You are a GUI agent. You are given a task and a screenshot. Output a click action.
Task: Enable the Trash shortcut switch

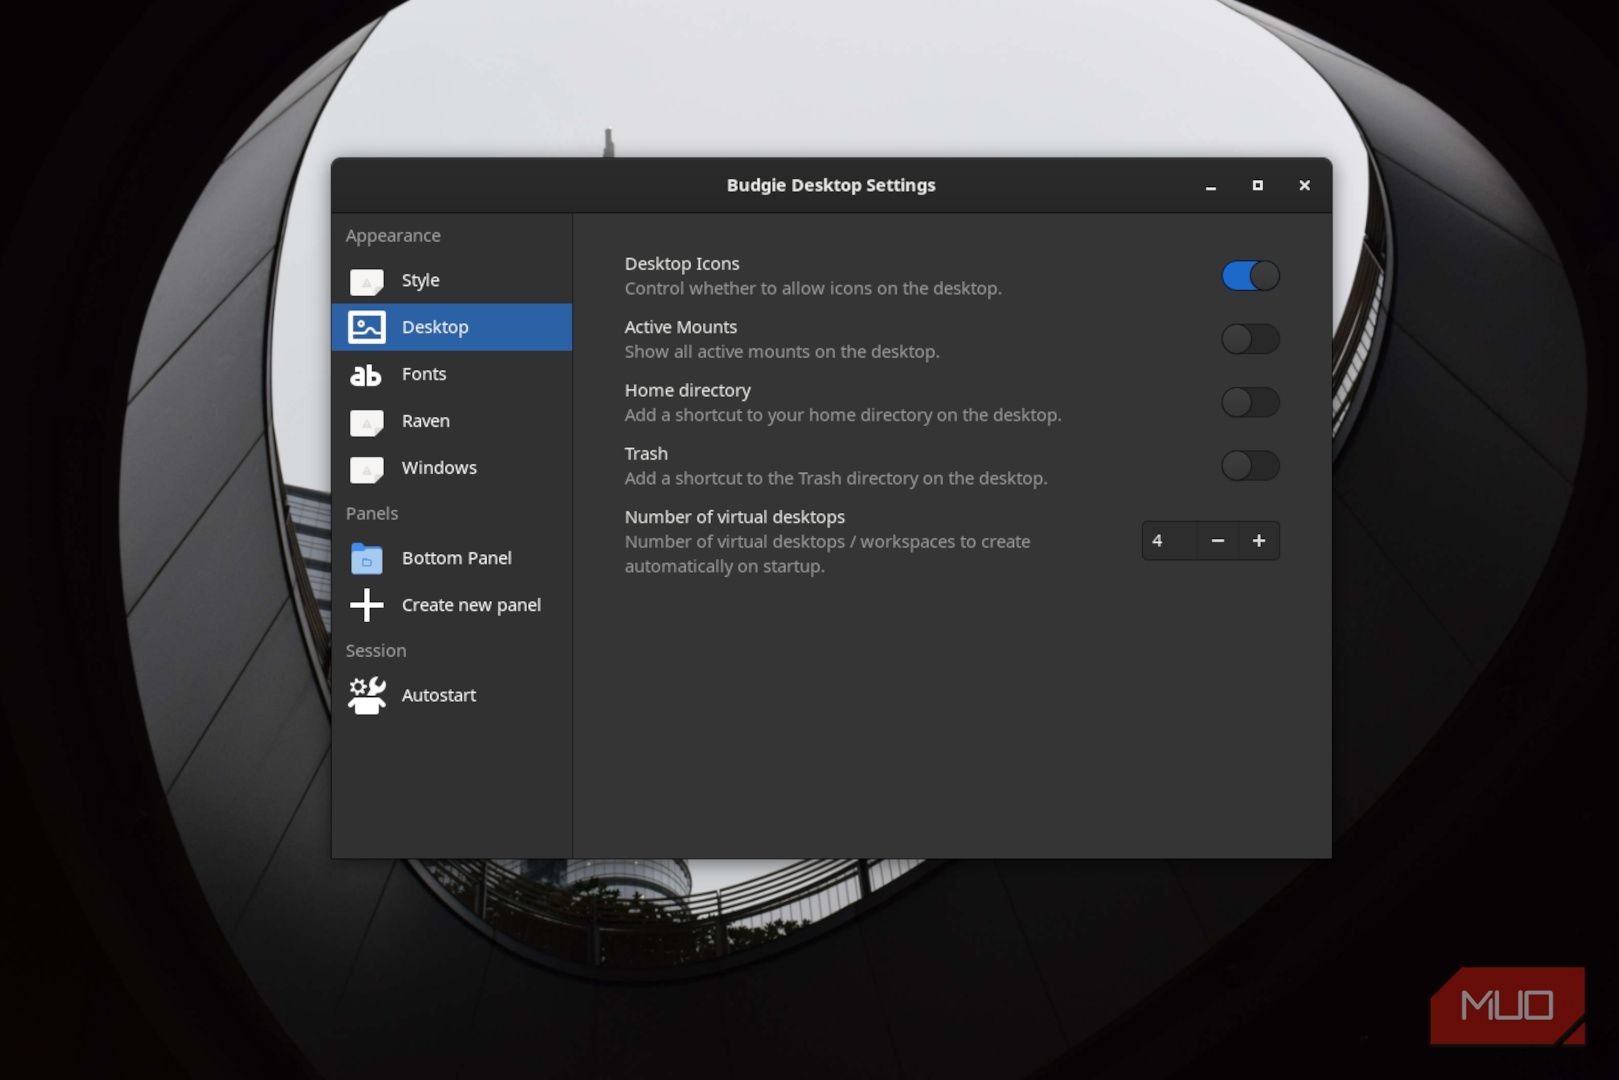click(1250, 465)
